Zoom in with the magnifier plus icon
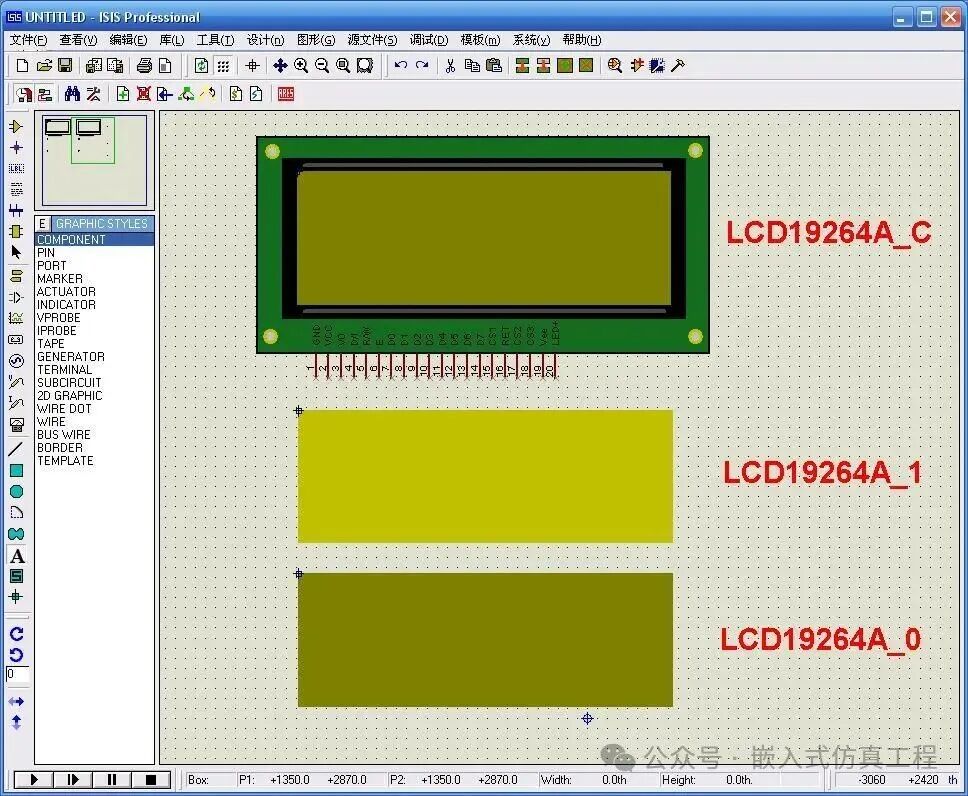Viewport: 968px width, 796px height. tap(301, 65)
